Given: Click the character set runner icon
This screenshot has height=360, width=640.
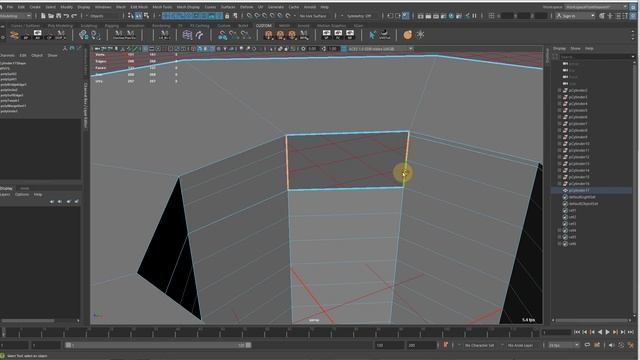Looking at the screenshot, I should click(x=446, y=345).
